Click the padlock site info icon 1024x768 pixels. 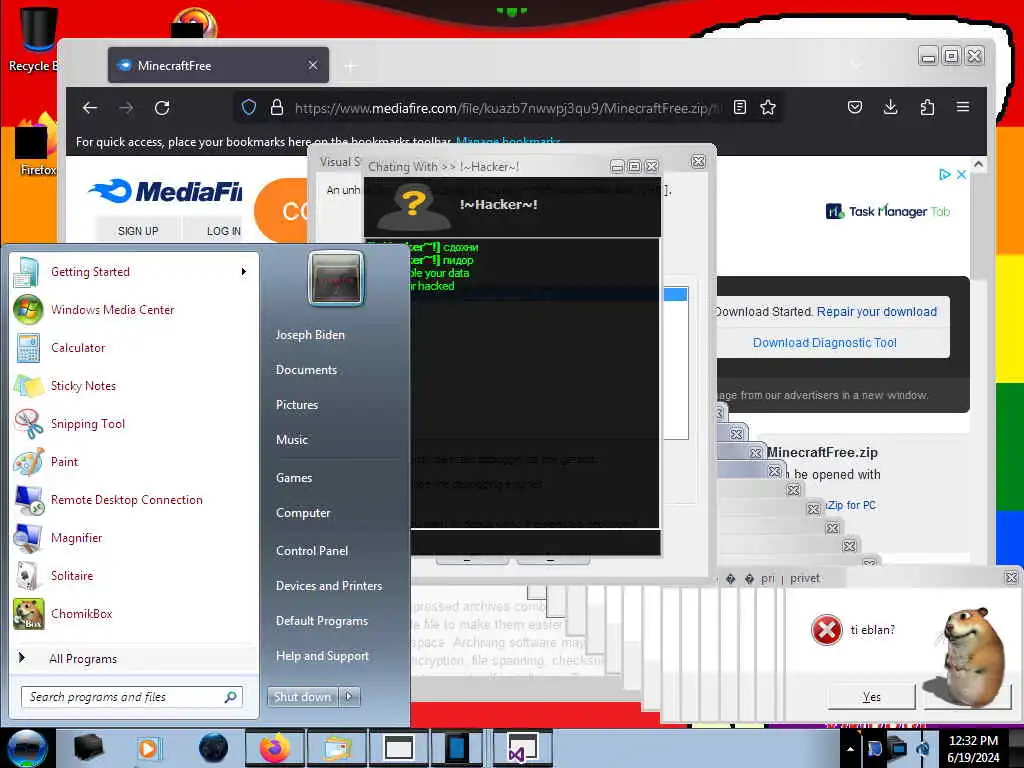tap(277, 108)
